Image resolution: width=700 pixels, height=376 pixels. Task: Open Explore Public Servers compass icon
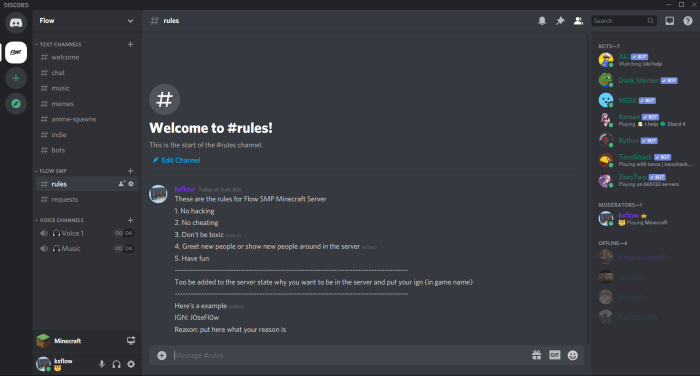[x=16, y=104]
